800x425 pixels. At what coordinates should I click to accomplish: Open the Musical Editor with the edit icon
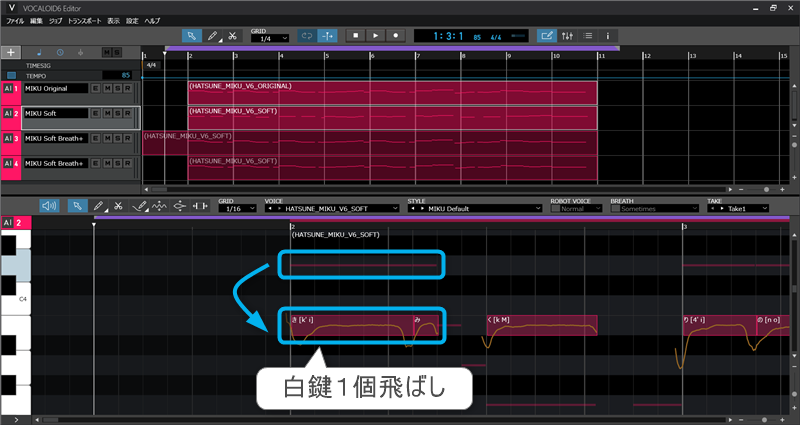tap(547, 36)
